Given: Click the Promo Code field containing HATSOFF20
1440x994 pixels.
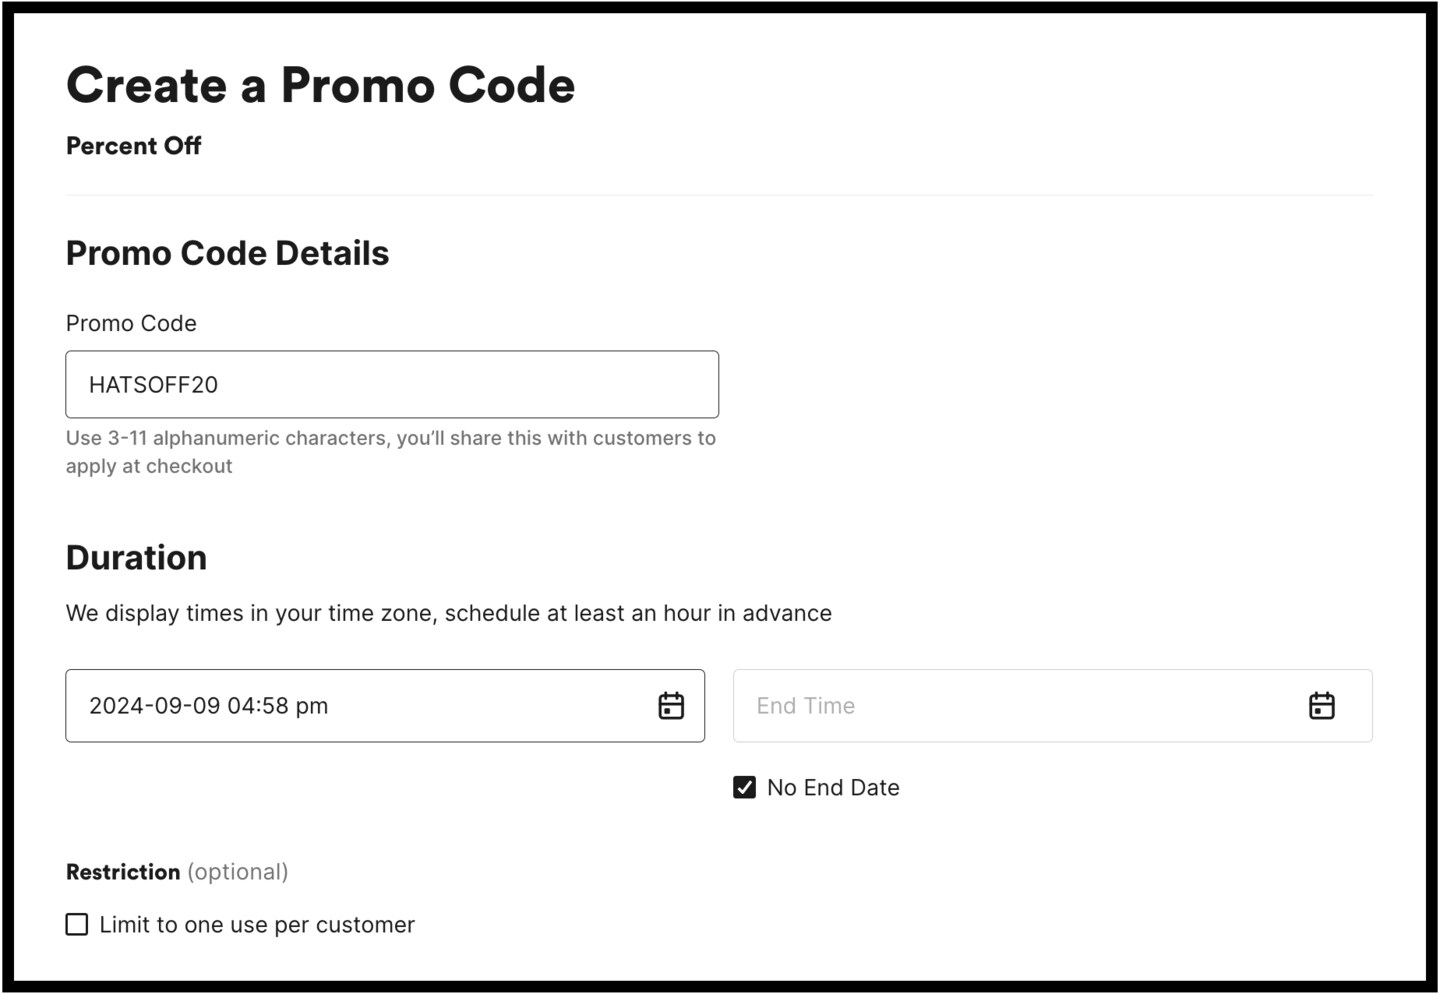Looking at the screenshot, I should (x=391, y=385).
